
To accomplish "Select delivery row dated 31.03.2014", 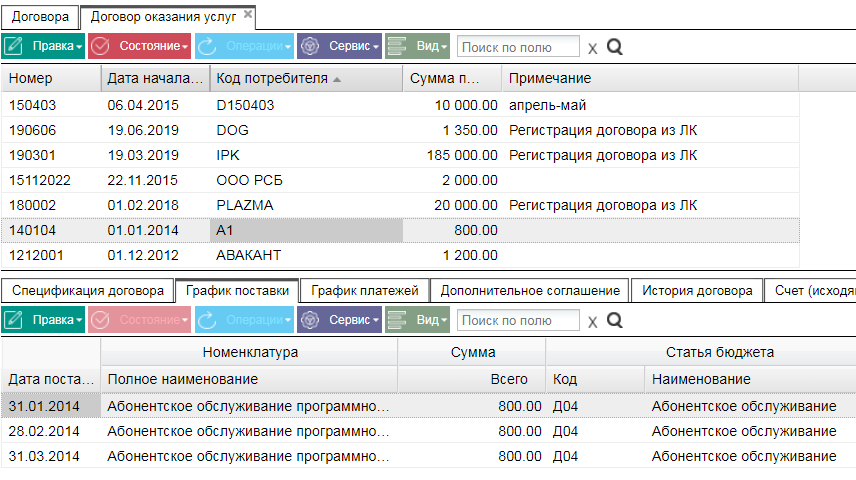I will pos(429,456).
